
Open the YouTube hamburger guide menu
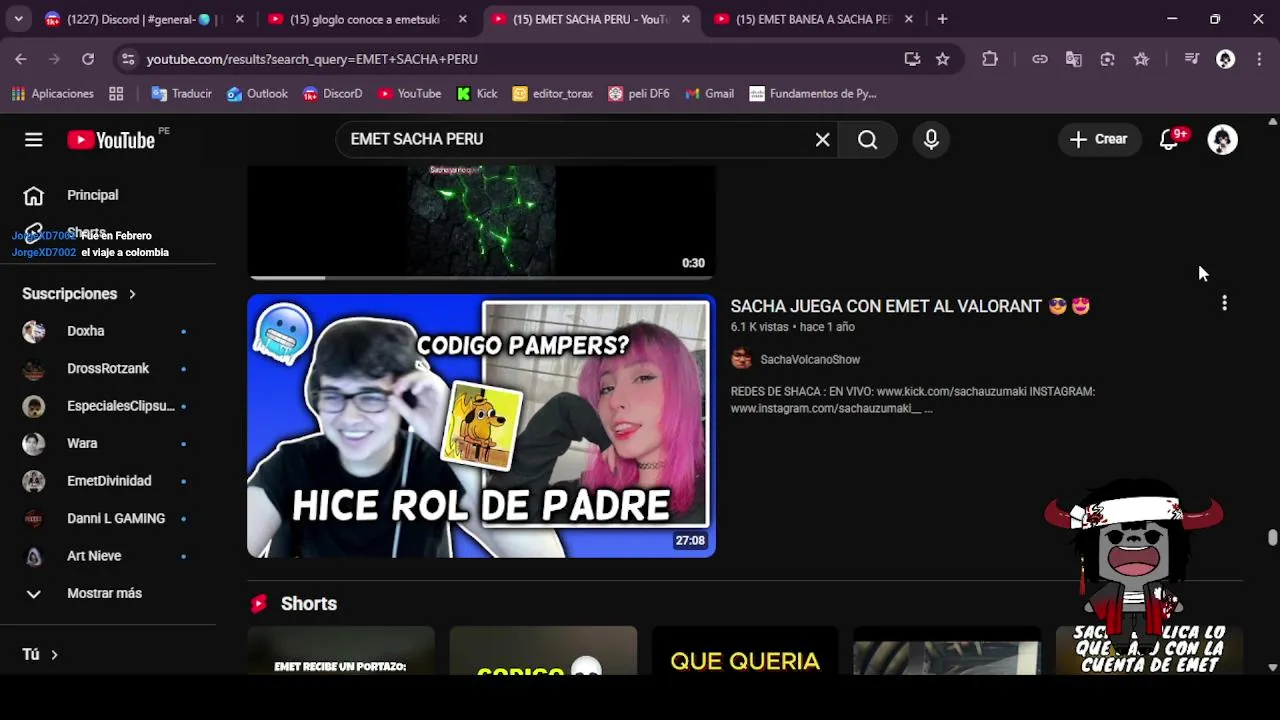pos(34,140)
